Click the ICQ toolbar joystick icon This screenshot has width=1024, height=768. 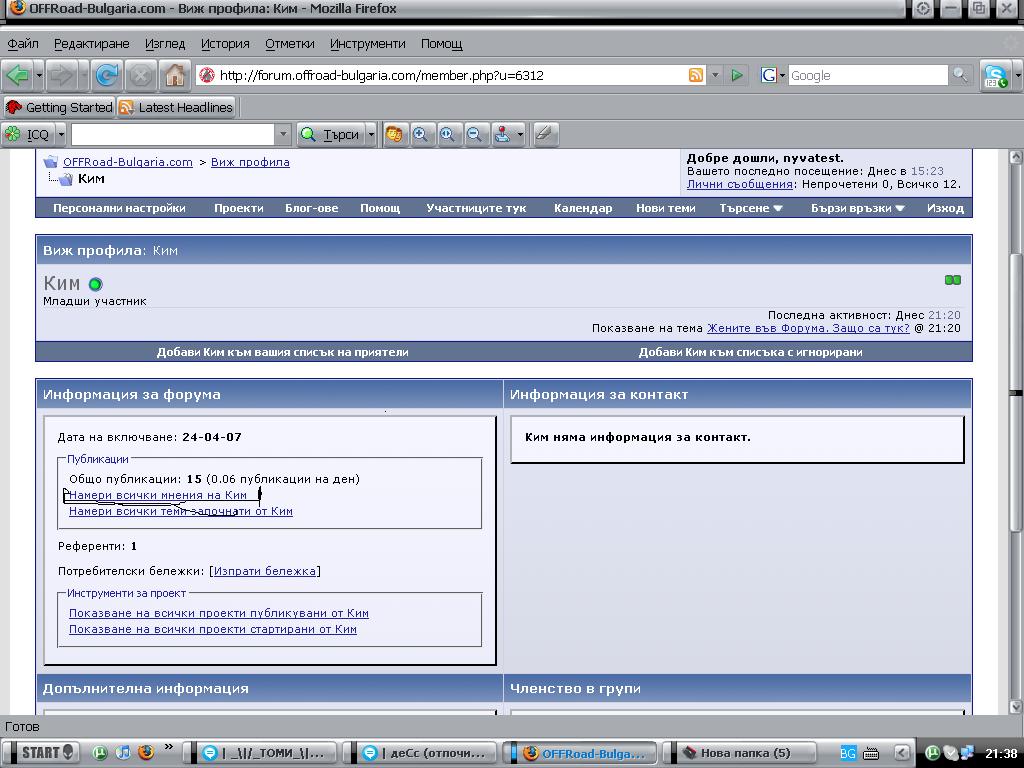click(x=502, y=135)
